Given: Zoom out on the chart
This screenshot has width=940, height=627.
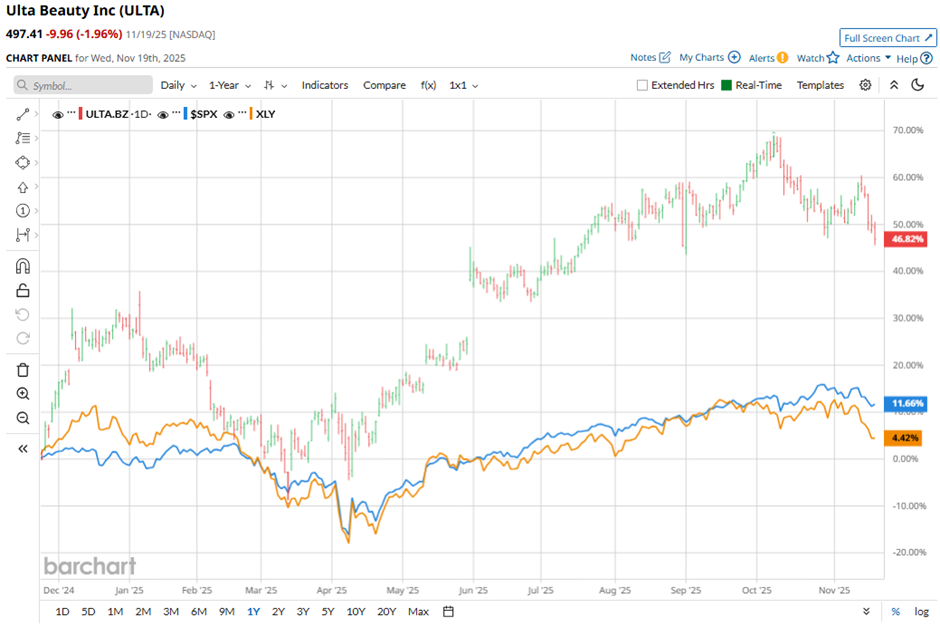Looking at the screenshot, I should click(23, 418).
